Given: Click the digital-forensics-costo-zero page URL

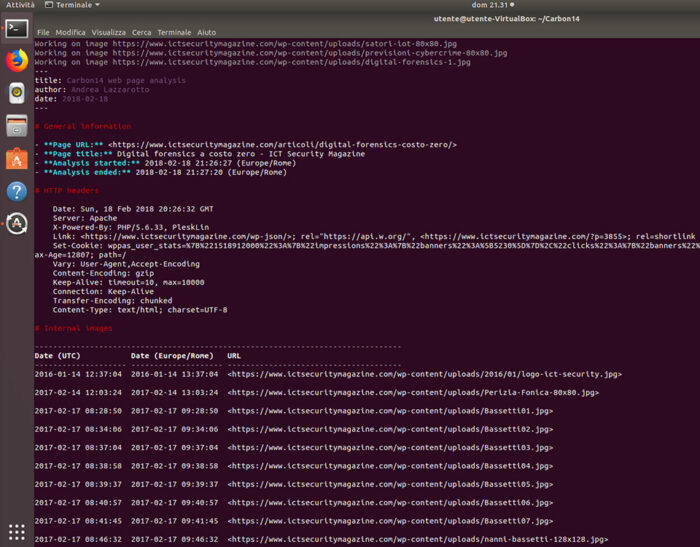Looking at the screenshot, I should [283, 145].
